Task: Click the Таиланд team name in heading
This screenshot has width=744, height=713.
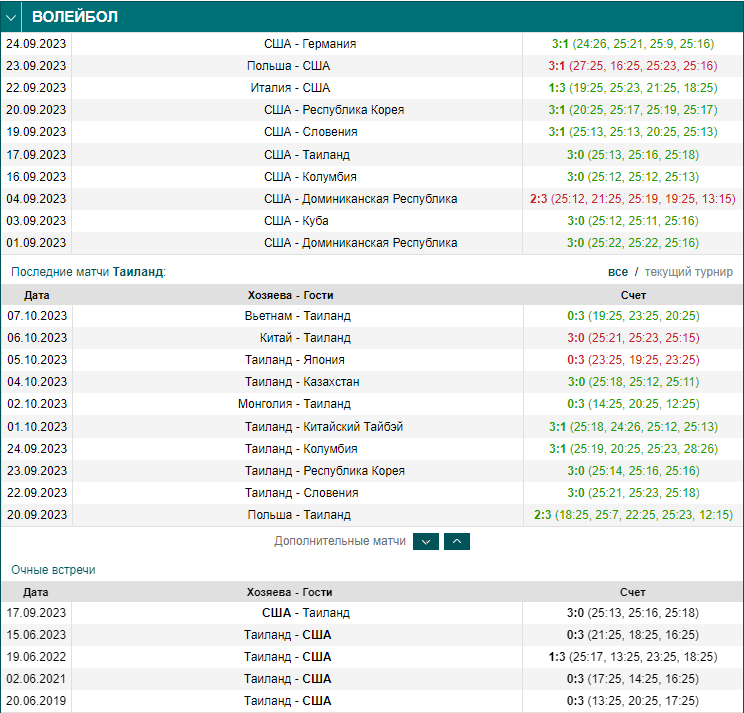Action: [x=138, y=272]
